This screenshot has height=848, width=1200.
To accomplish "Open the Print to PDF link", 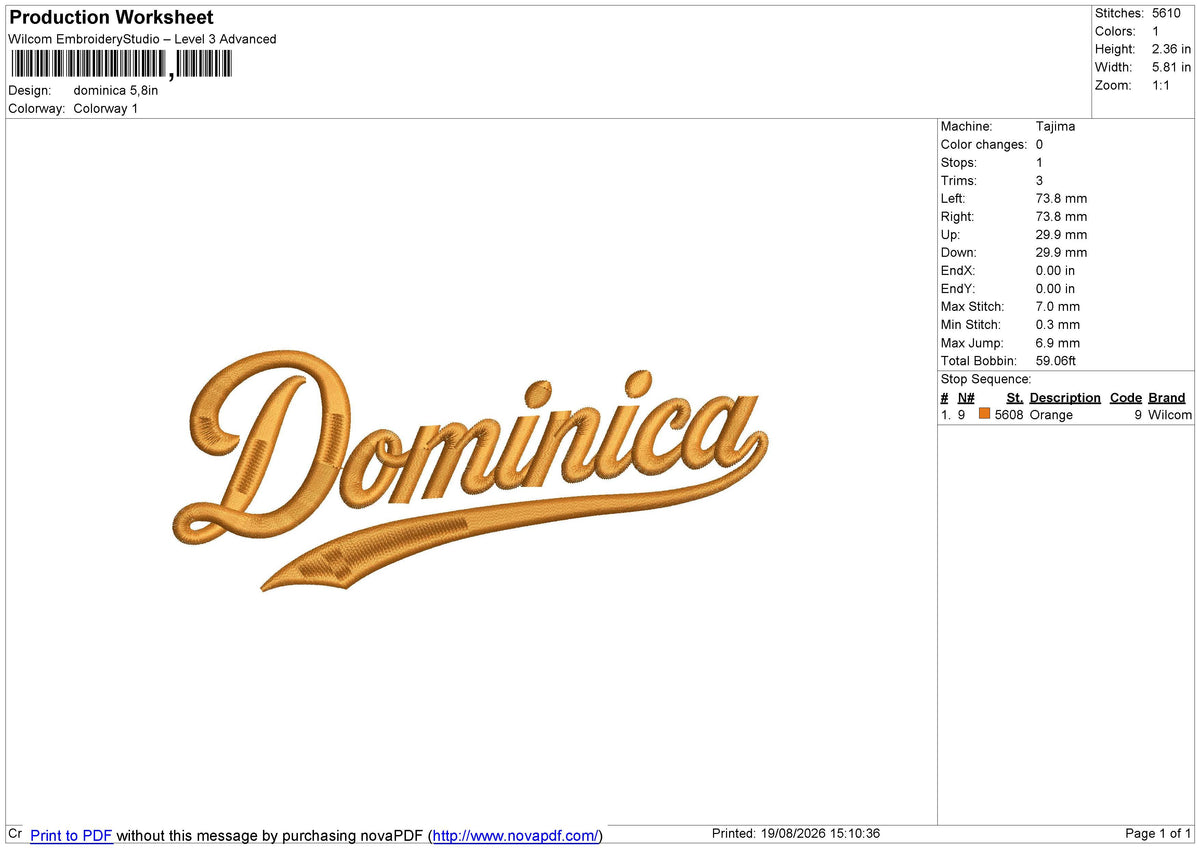I will pos(71,835).
